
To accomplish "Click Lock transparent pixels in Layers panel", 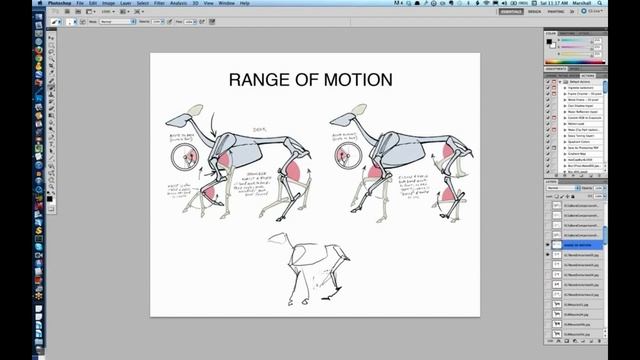I will 556,196.
